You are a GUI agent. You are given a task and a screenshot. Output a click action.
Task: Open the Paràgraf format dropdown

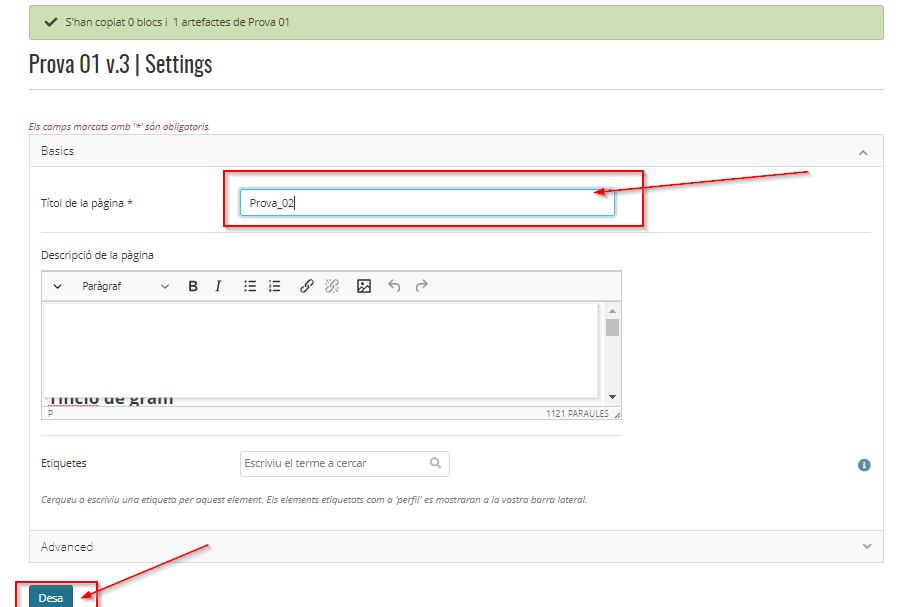coord(125,286)
